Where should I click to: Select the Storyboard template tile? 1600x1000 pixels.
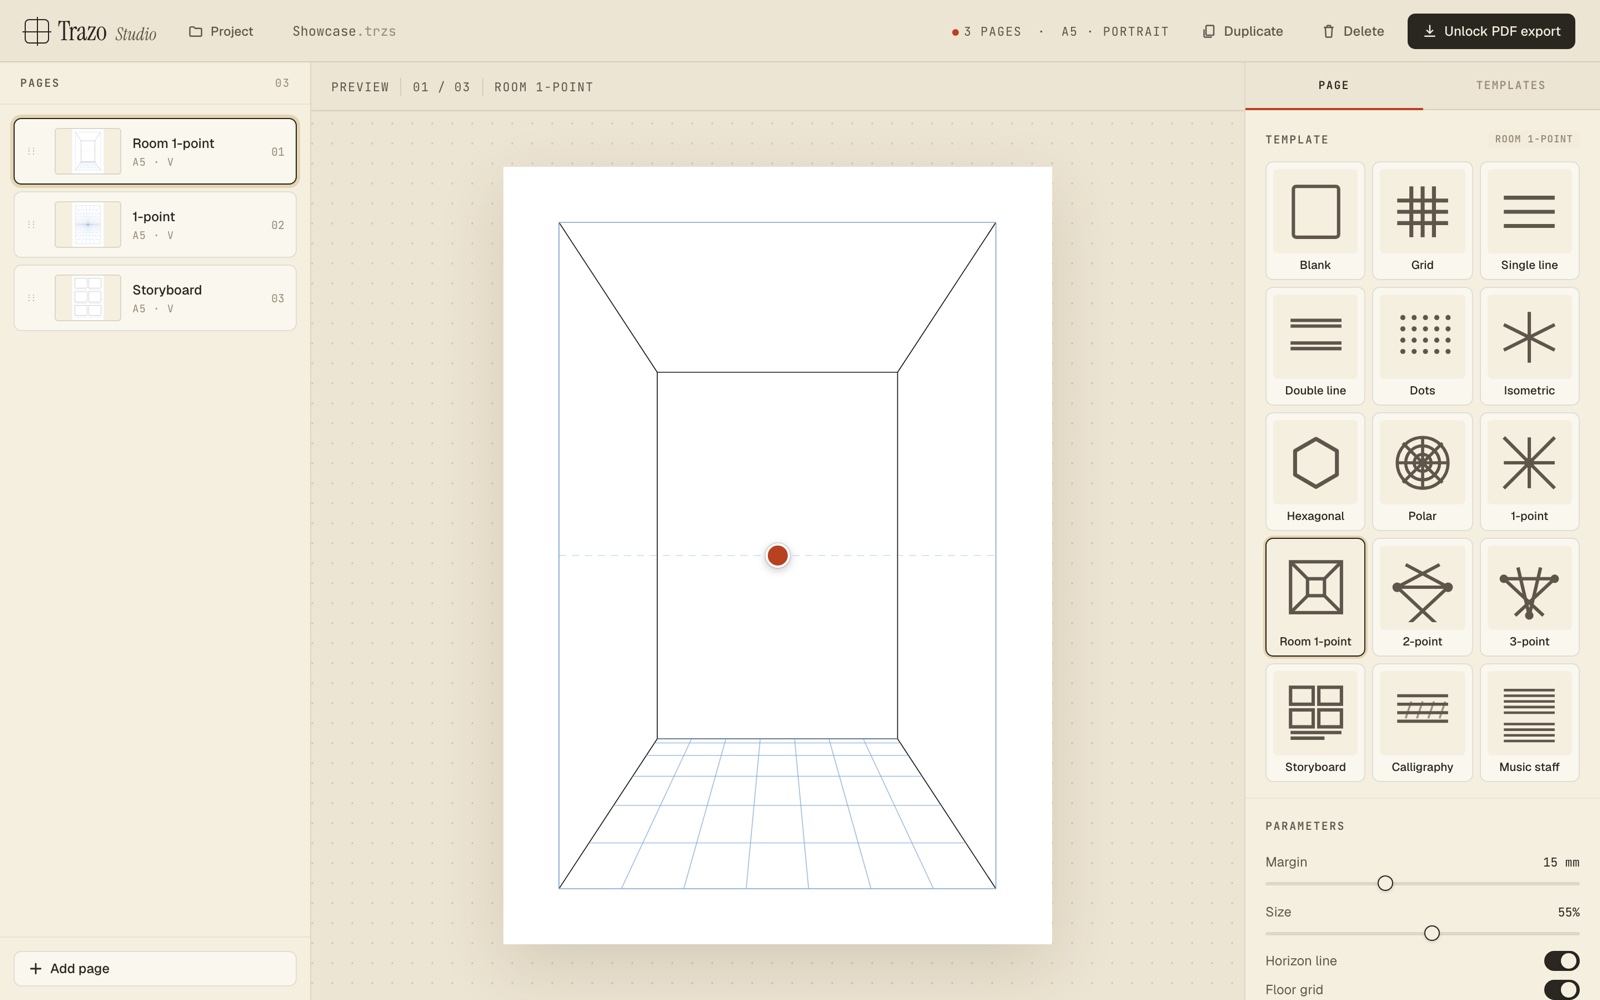(1315, 723)
